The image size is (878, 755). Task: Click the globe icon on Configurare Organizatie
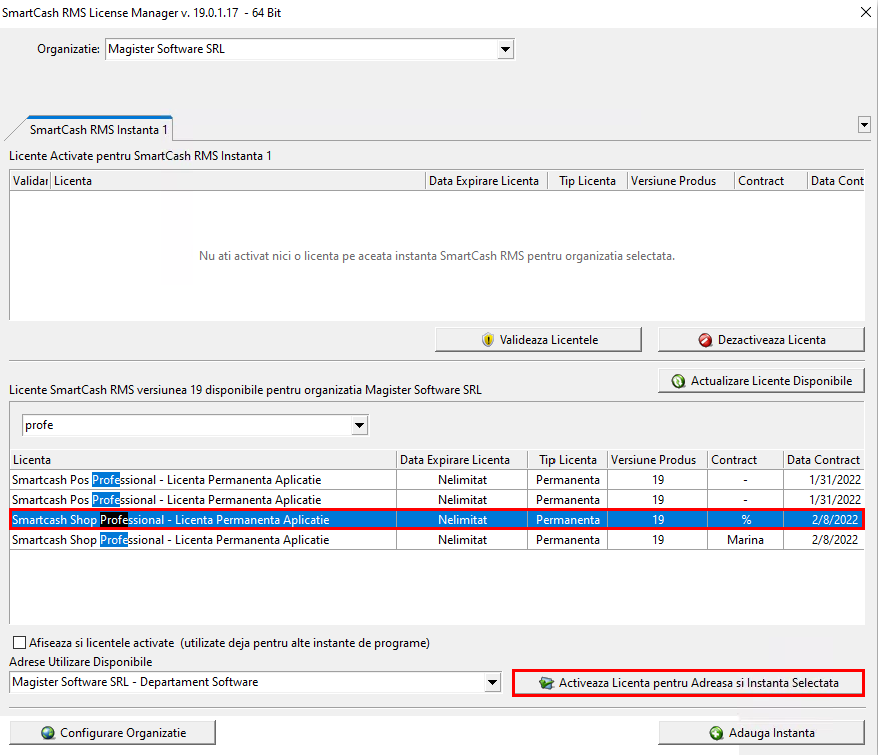[48, 733]
